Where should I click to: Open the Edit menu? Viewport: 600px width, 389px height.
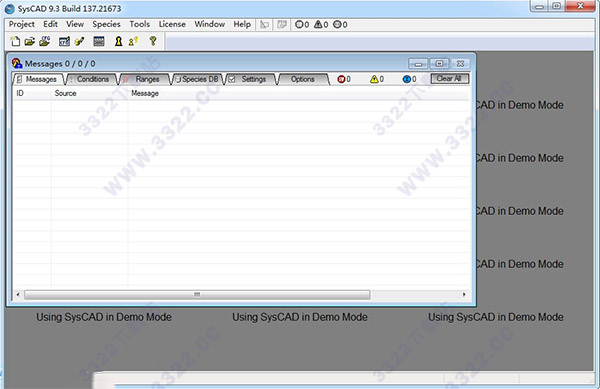point(50,24)
